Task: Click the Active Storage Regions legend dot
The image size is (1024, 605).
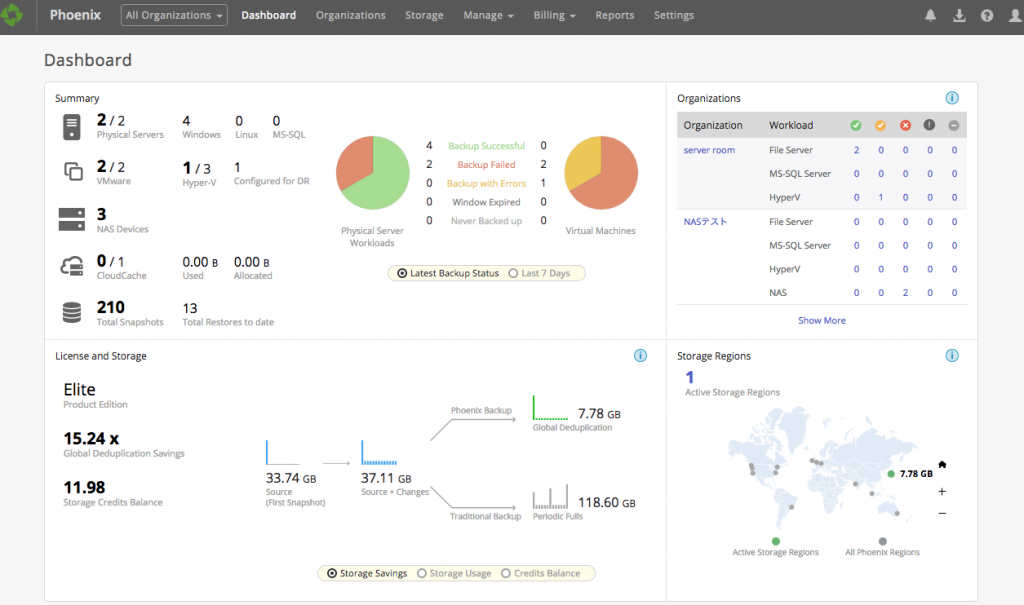Action: tap(776, 541)
